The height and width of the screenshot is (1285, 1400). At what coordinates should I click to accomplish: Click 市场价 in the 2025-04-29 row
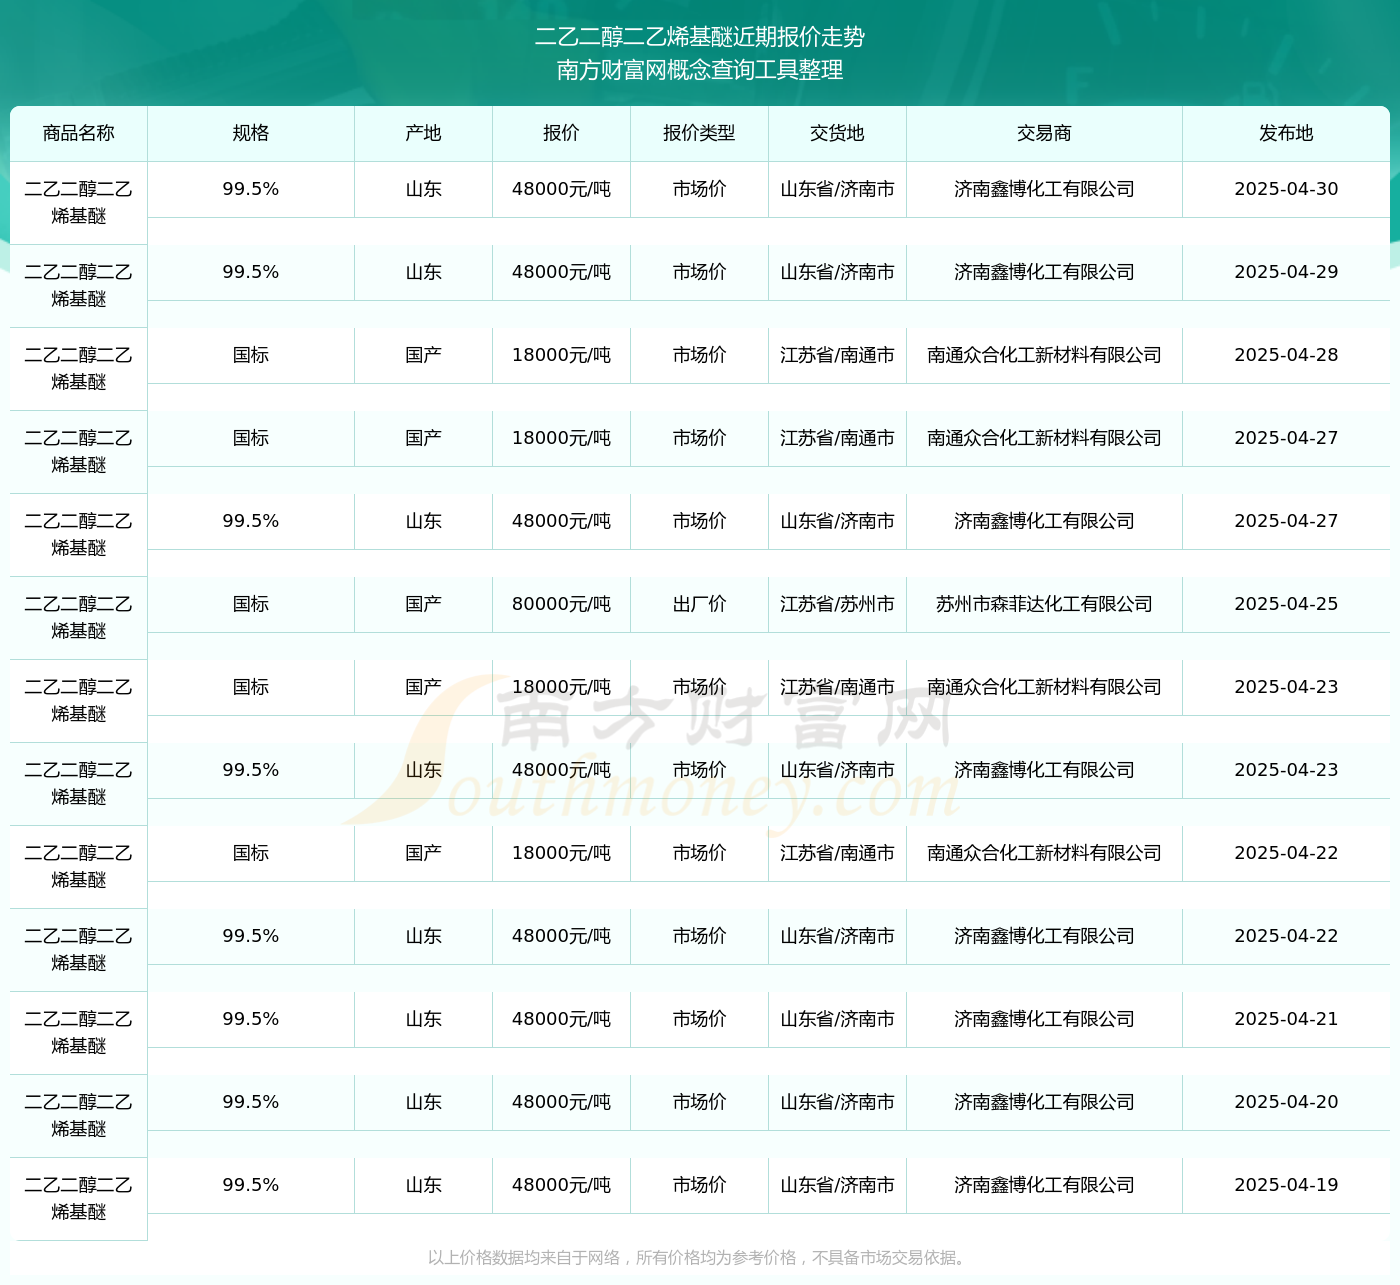pyautogui.click(x=700, y=272)
